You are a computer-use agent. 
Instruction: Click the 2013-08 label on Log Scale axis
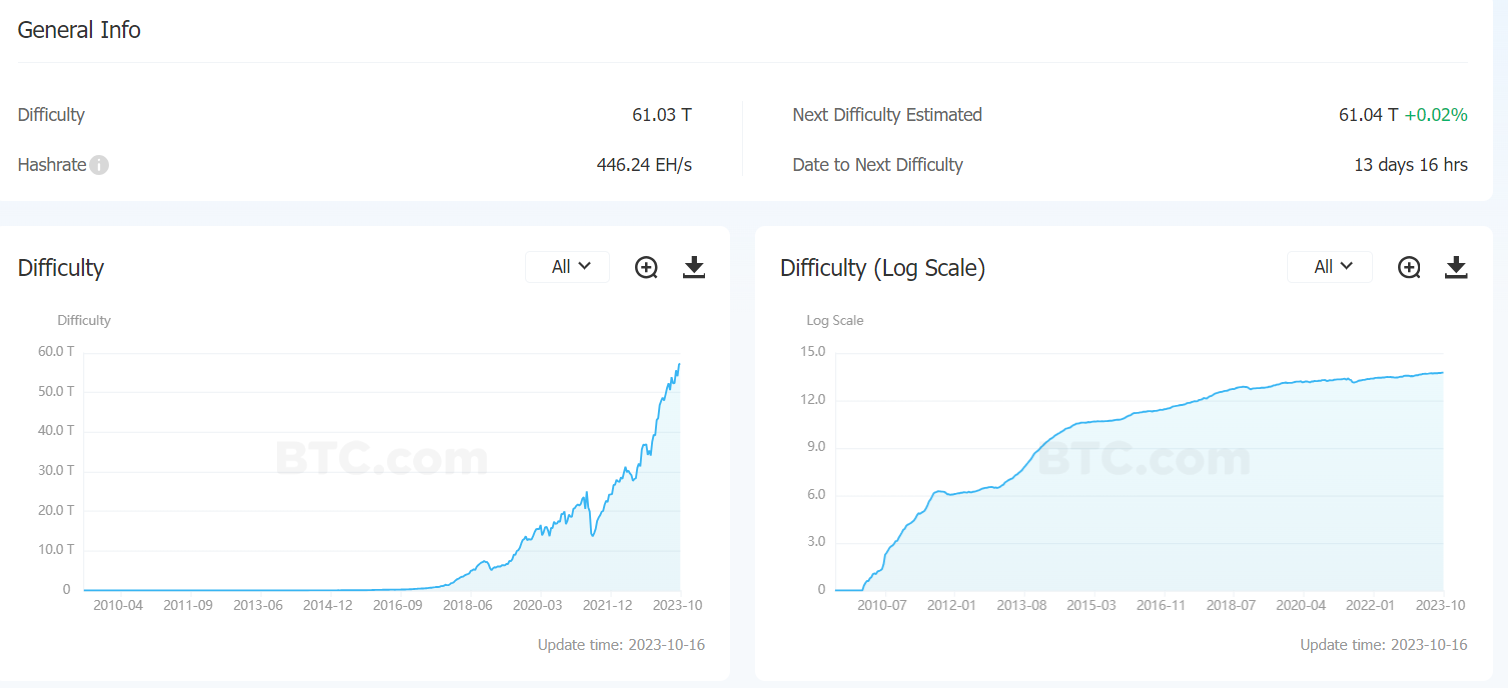[x=1021, y=605]
